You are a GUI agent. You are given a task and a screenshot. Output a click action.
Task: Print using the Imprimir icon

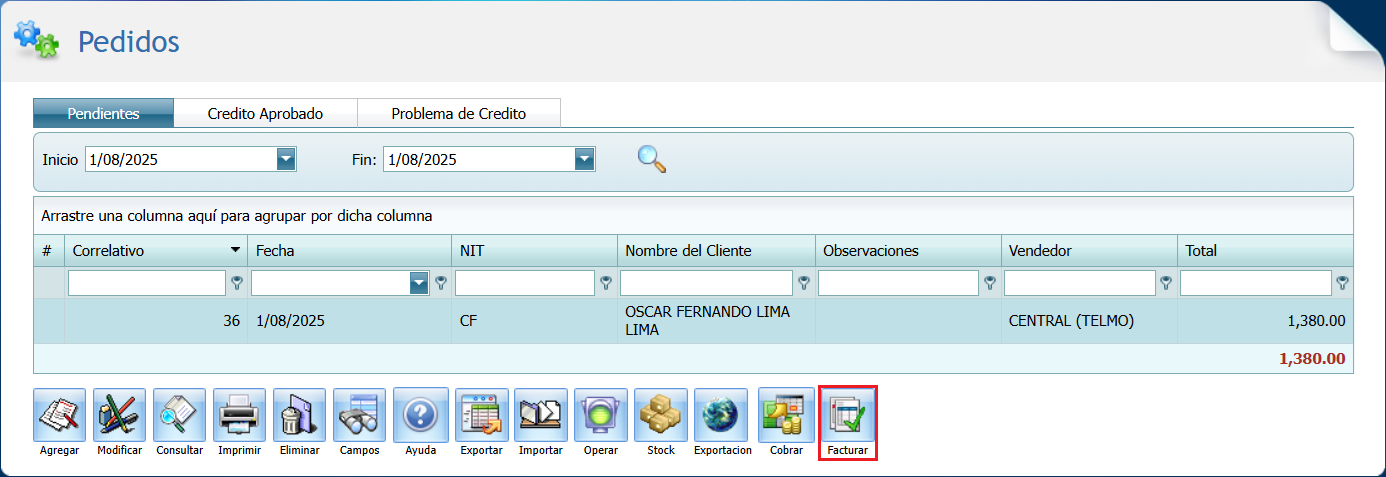(x=239, y=415)
